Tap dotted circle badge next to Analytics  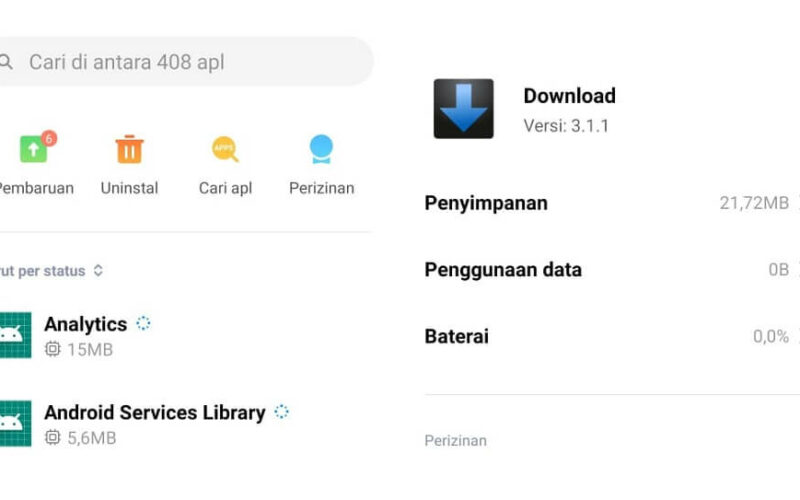click(143, 323)
